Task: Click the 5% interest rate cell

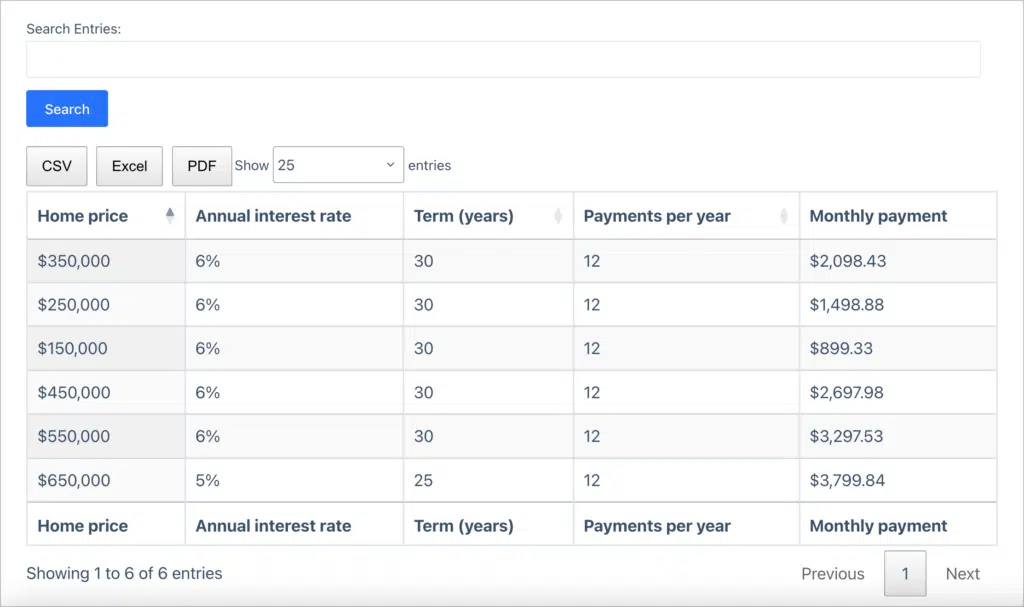Action: (295, 480)
